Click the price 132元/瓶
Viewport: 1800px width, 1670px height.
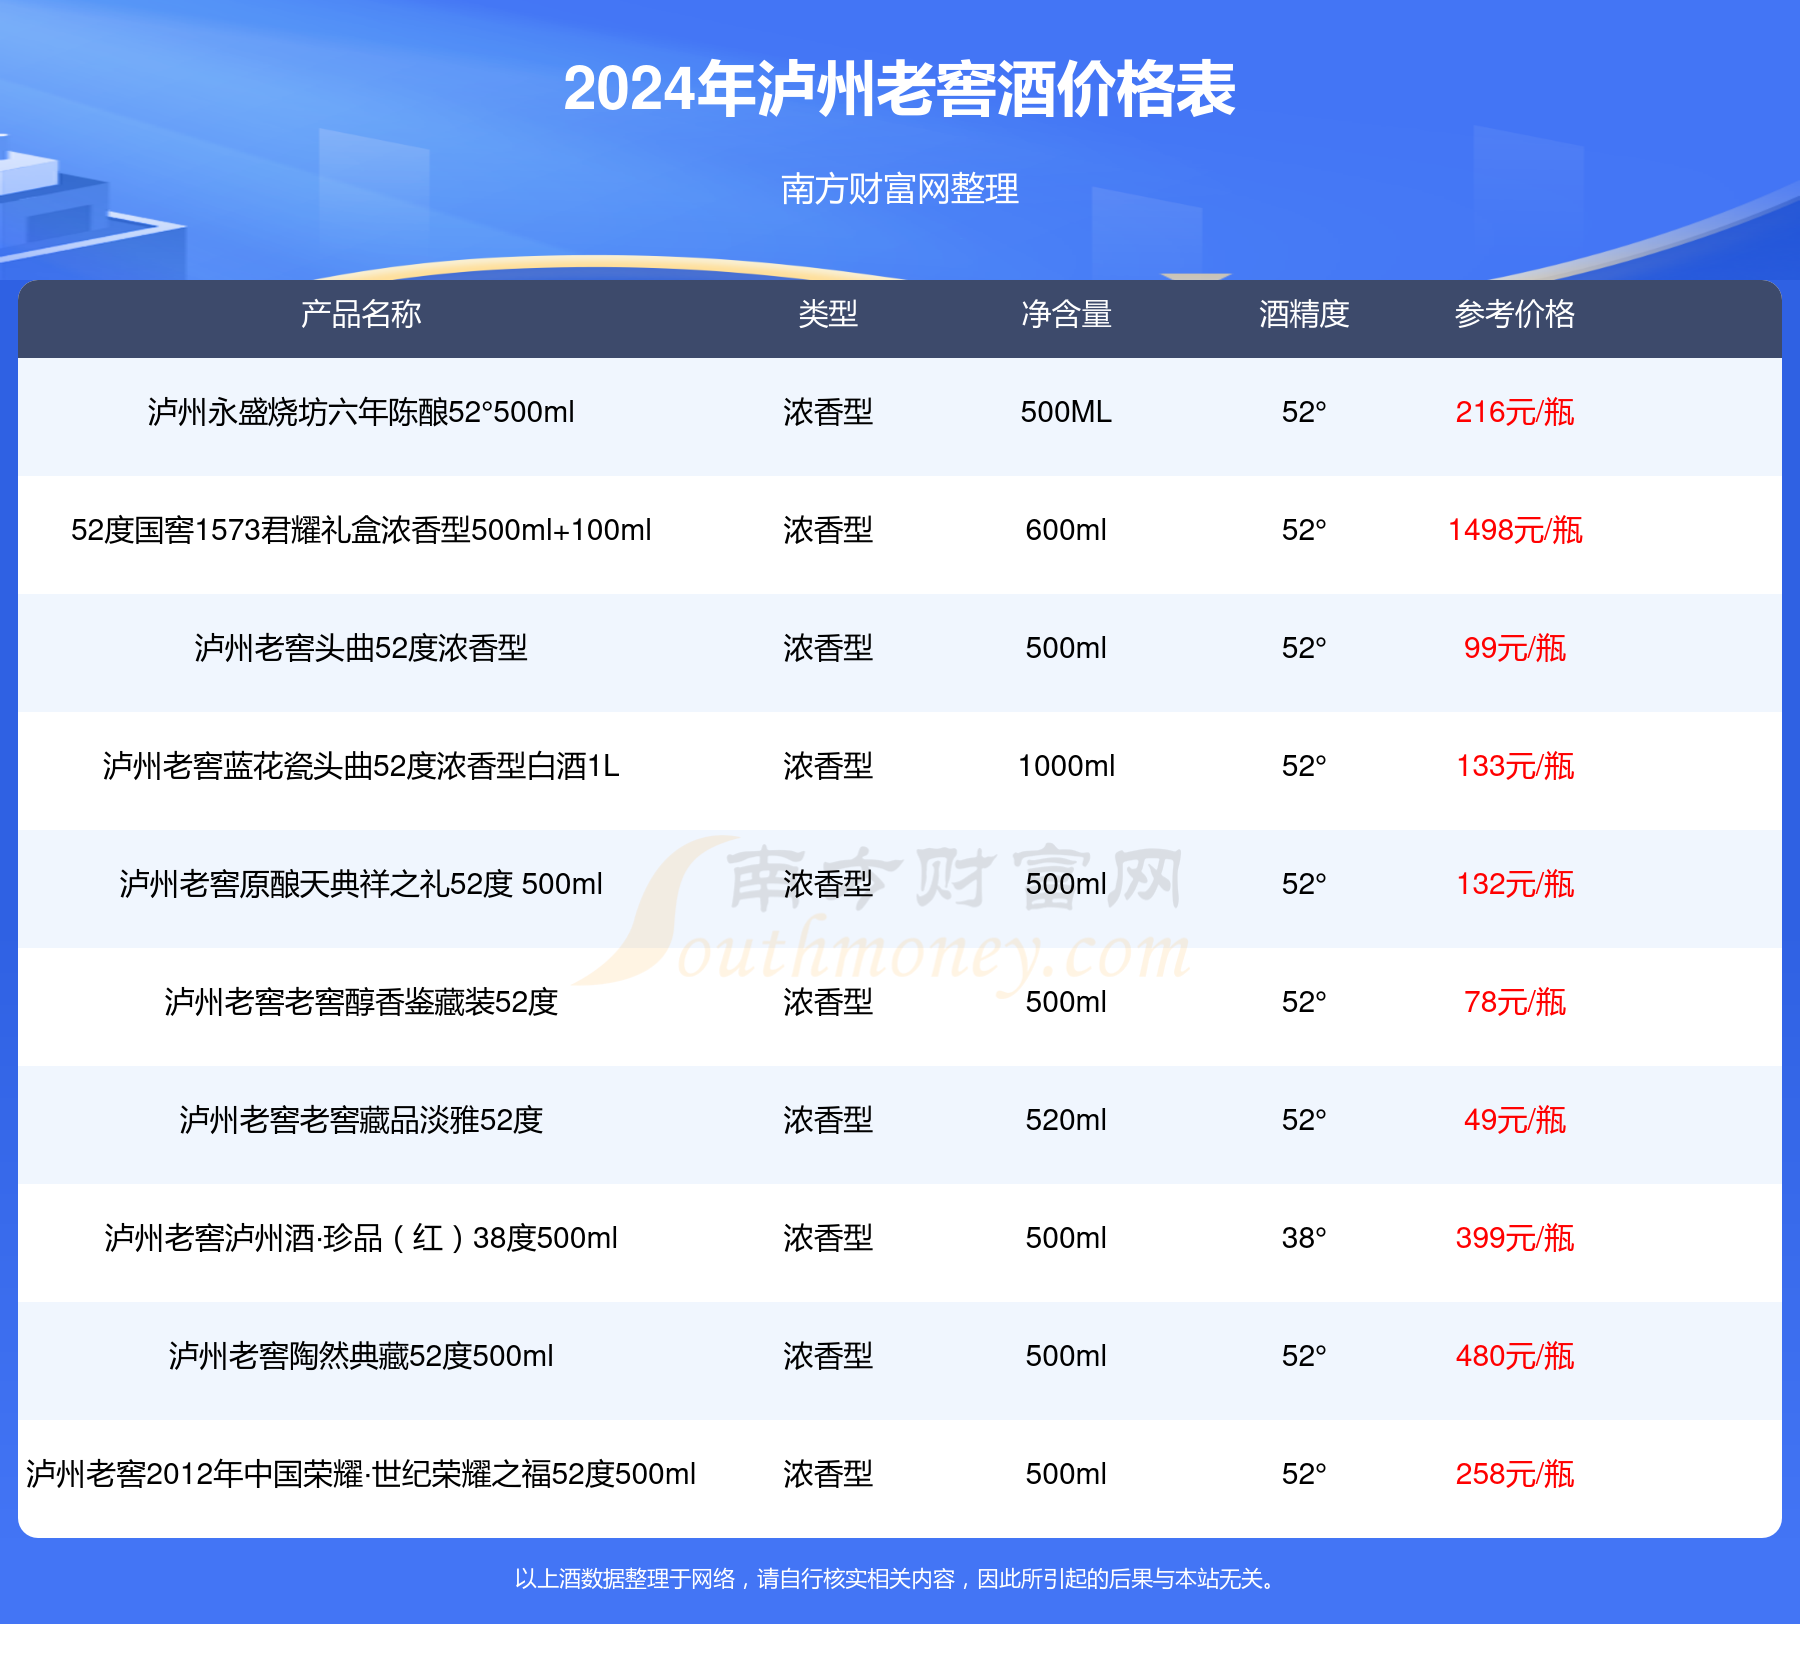click(1515, 884)
